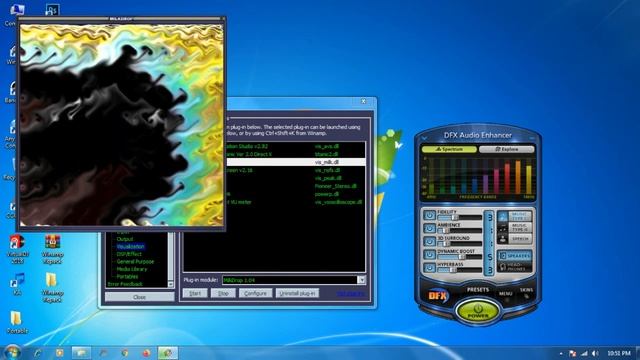The height and width of the screenshot is (360, 640).
Task: Click the green DFX Power button
Action: [x=478, y=311]
